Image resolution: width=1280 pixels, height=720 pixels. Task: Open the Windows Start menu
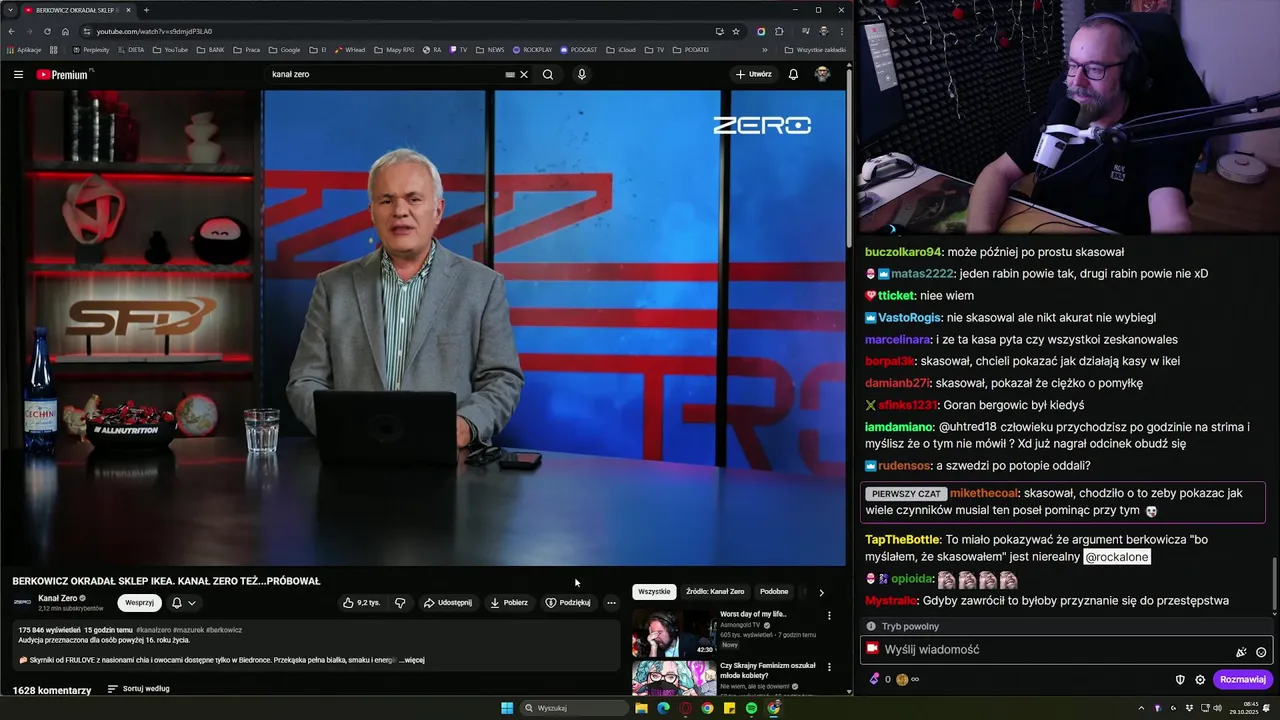[507, 708]
